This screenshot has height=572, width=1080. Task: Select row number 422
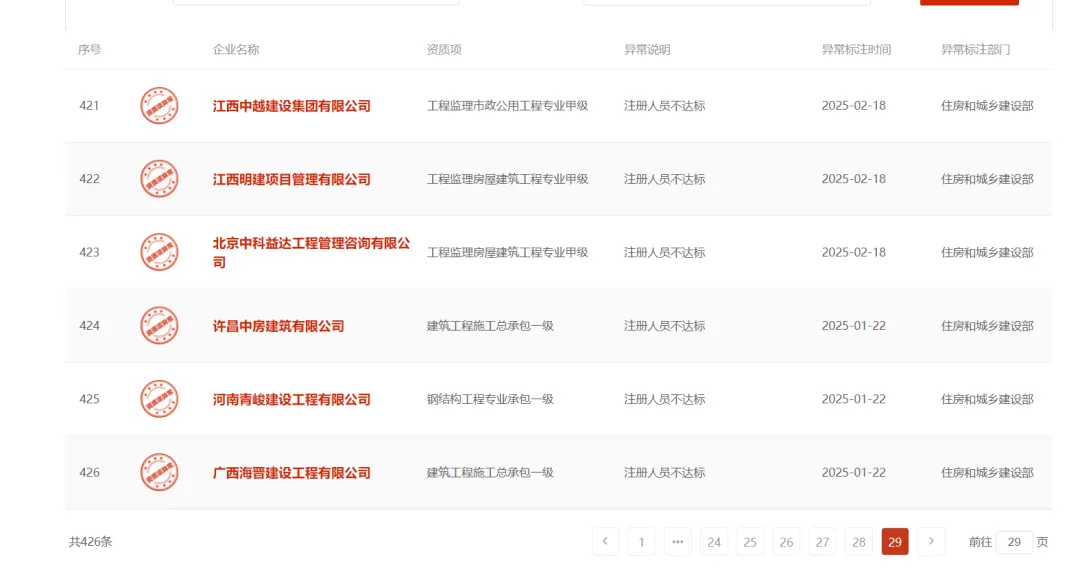click(90, 179)
